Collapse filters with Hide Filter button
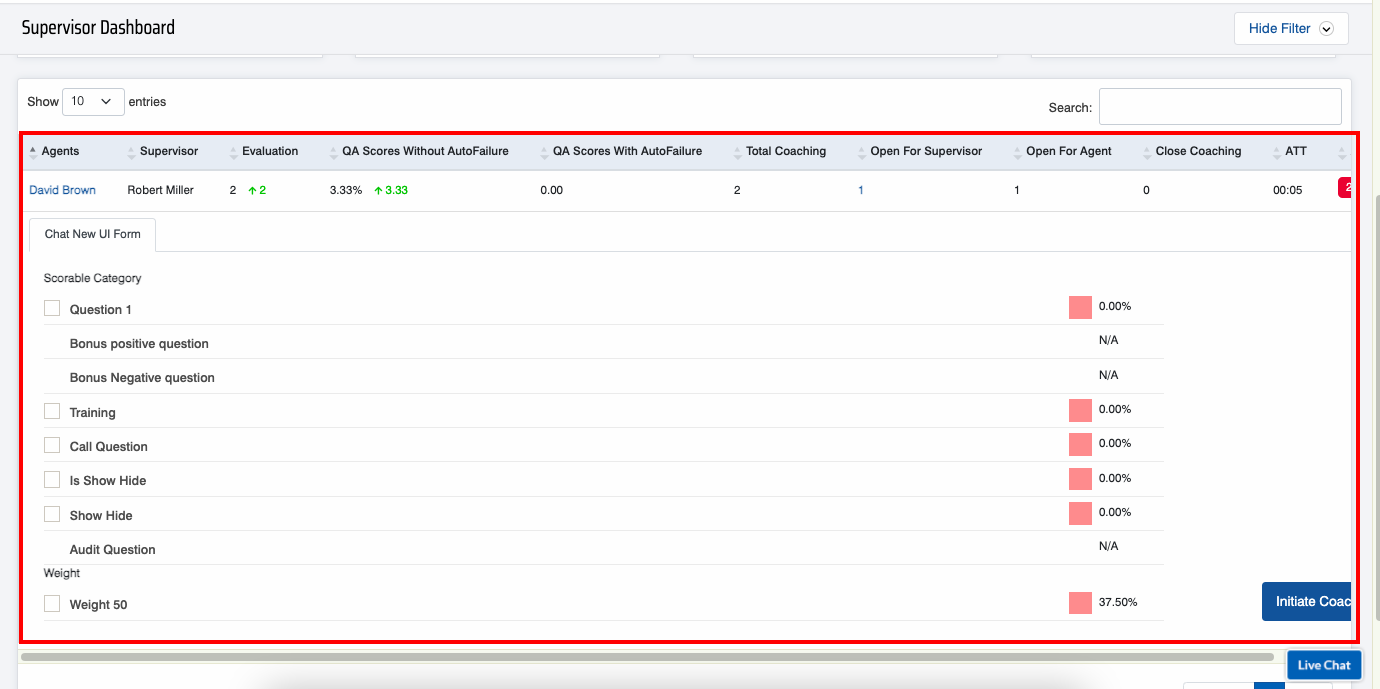Screen dimensions: 1380x689 (x=1290, y=29)
